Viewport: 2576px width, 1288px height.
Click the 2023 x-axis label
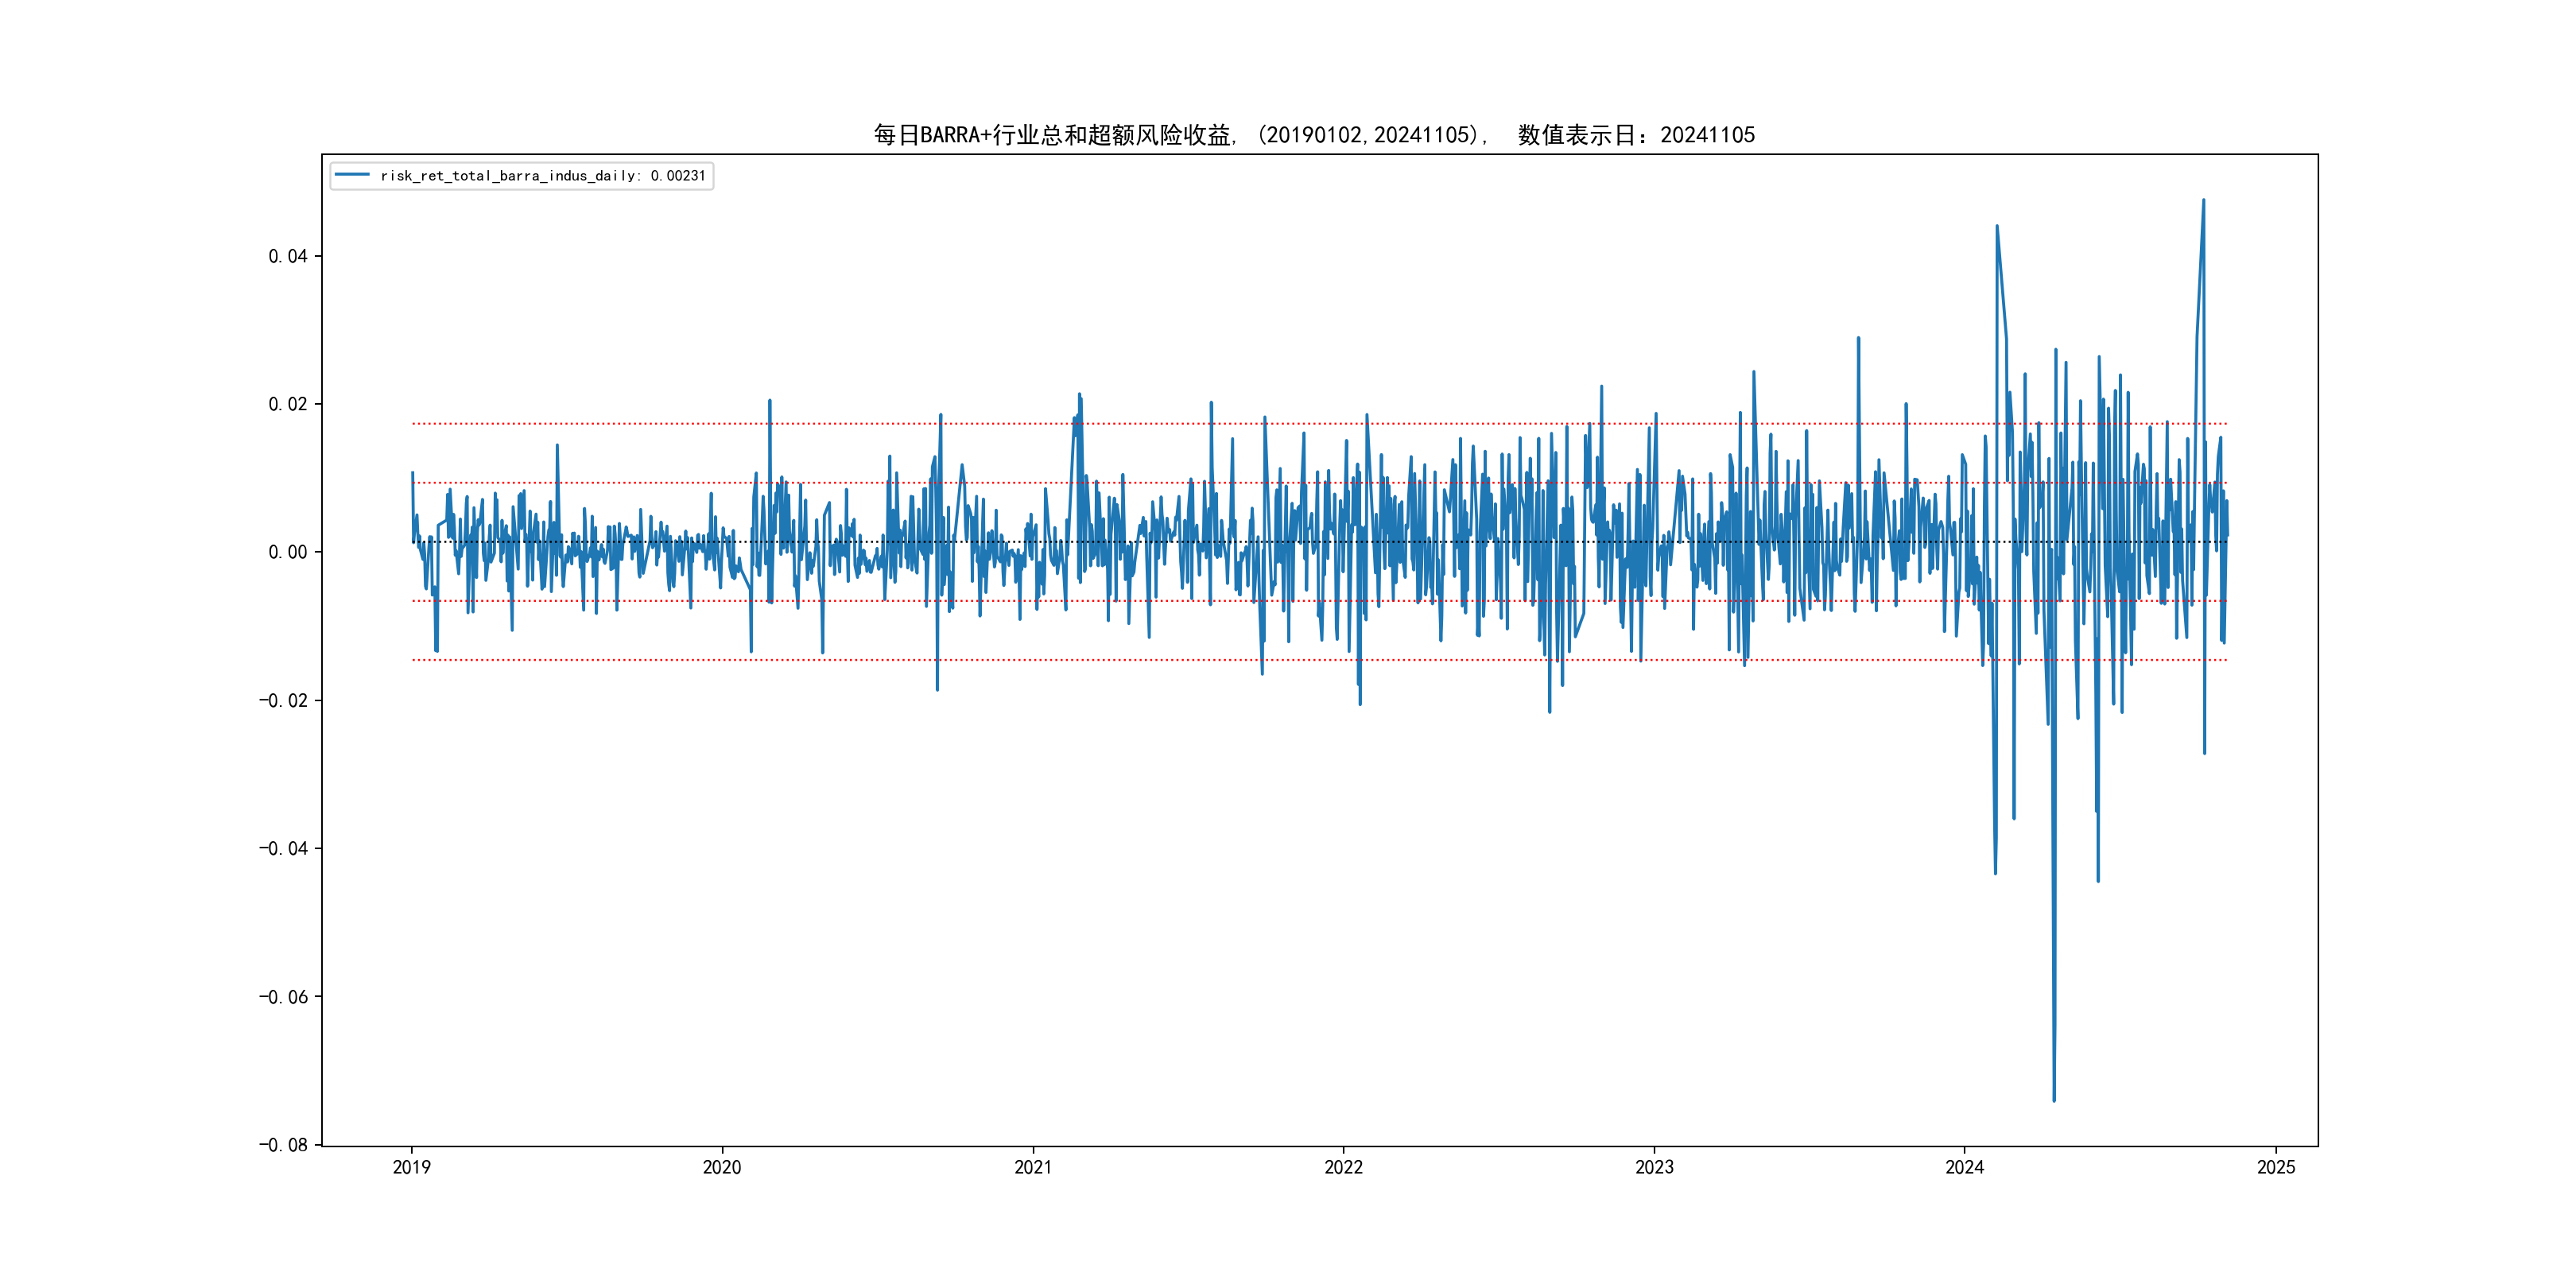pyautogui.click(x=1654, y=1167)
